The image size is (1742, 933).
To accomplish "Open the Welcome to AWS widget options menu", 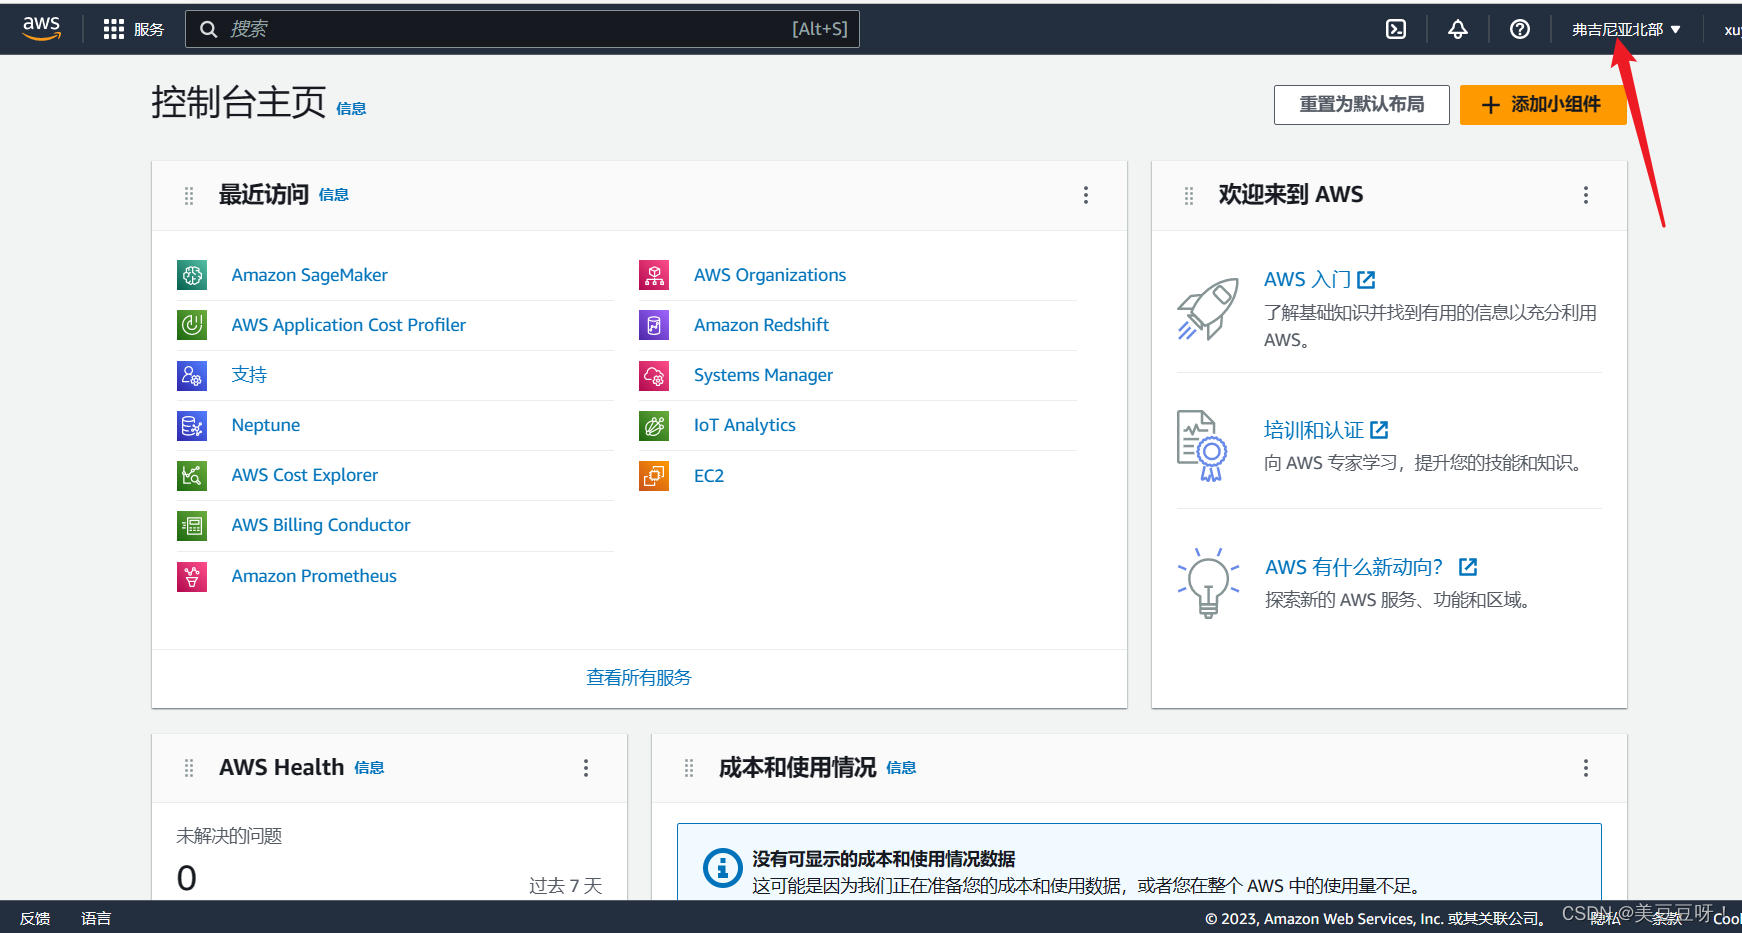I will click(x=1586, y=195).
